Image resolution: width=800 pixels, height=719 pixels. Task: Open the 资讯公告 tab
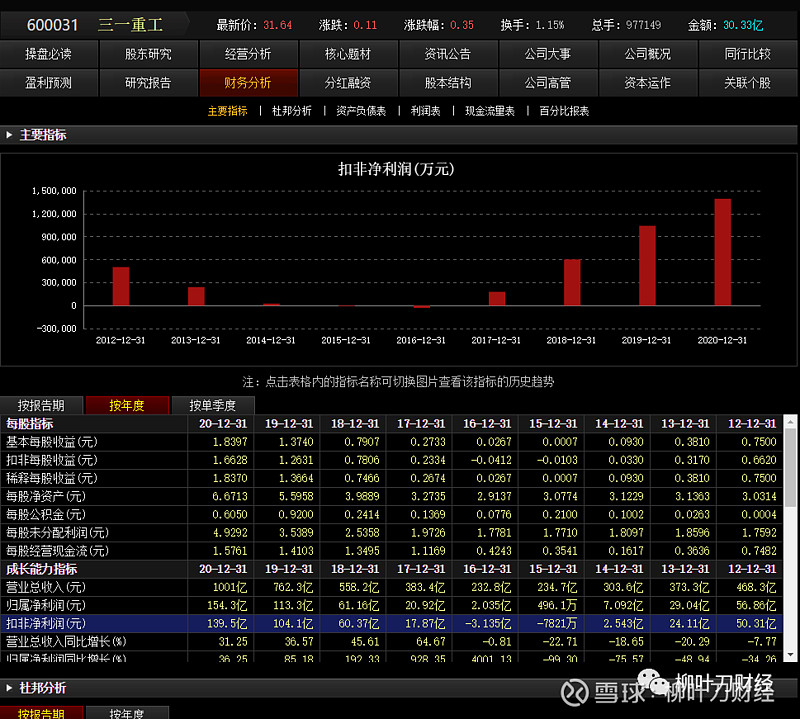(448, 54)
